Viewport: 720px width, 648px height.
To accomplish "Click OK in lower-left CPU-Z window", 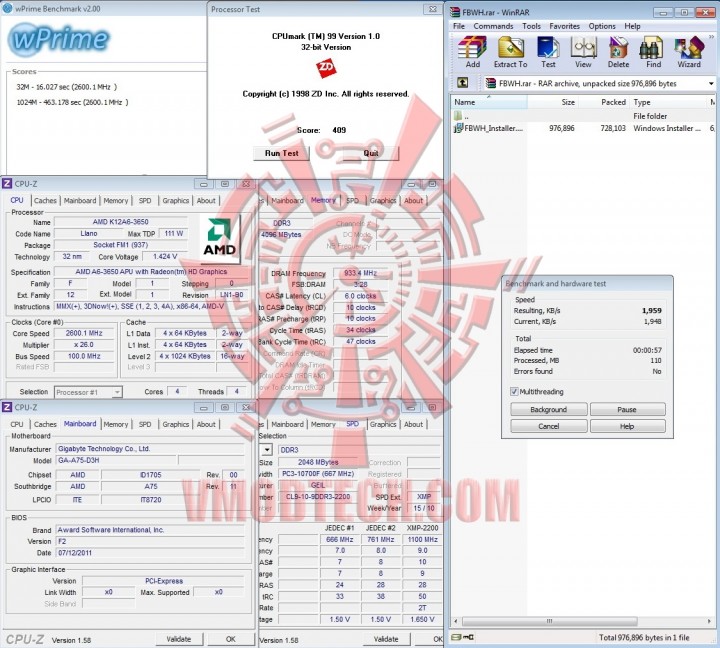I will coord(231,639).
